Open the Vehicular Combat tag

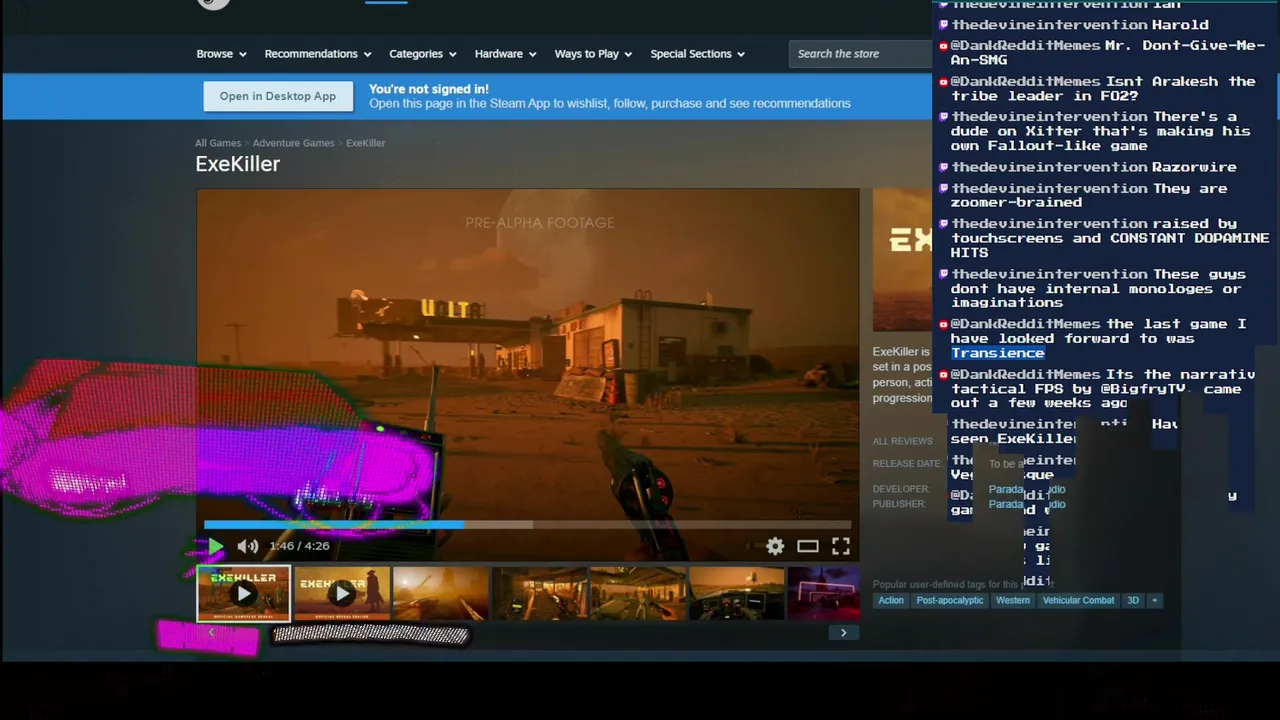coord(1078,600)
